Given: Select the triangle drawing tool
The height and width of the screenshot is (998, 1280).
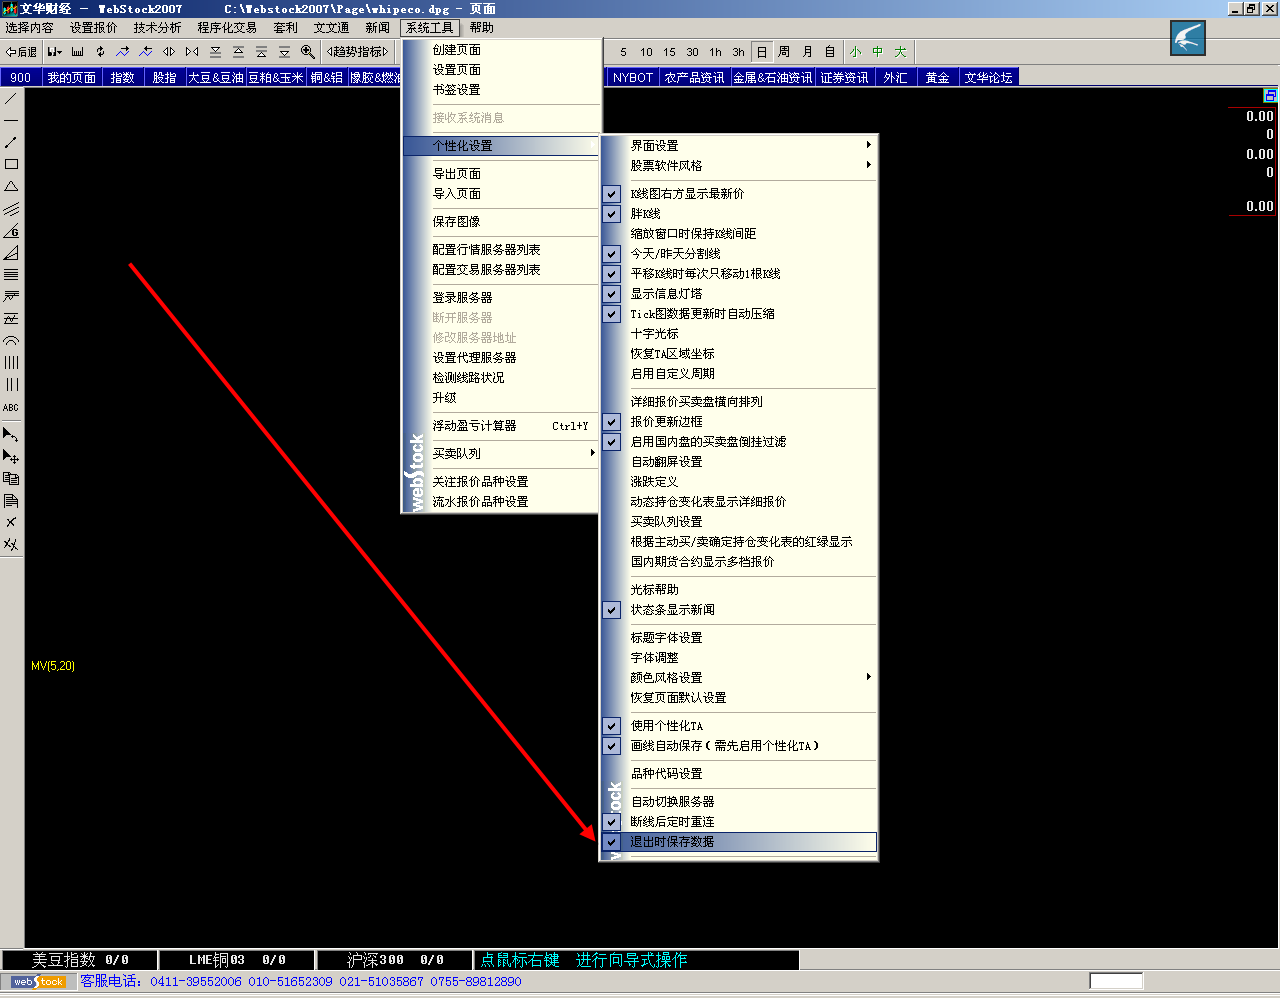Looking at the screenshot, I should click(11, 186).
